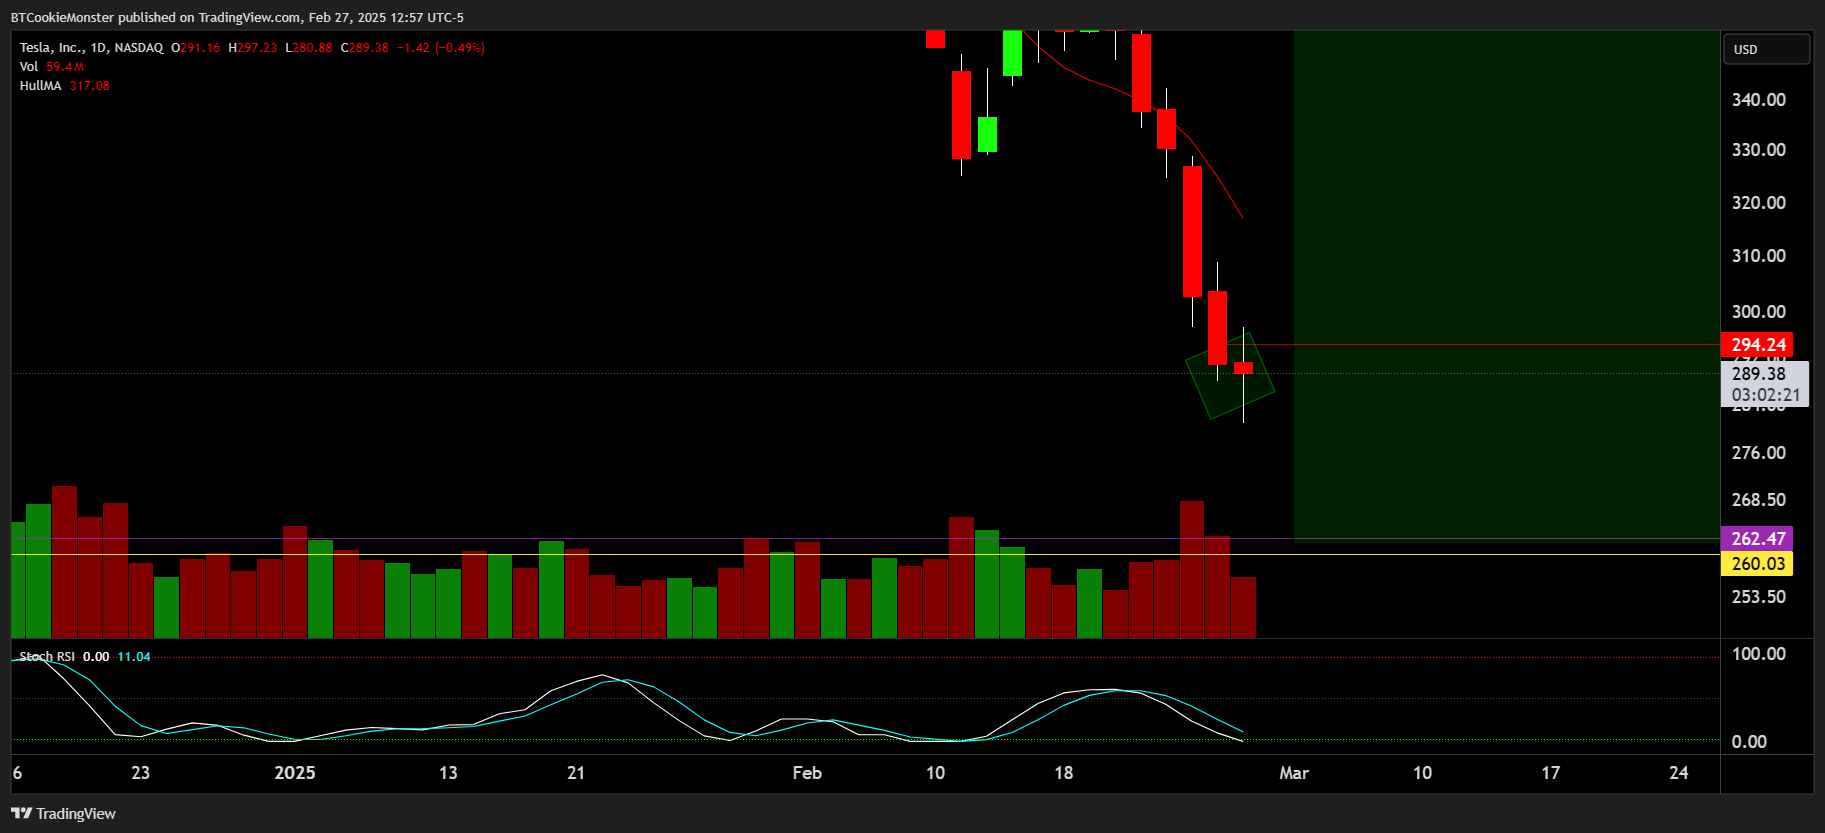This screenshot has width=1825, height=833.
Task: Select the HullMA 317.08 indicator legend
Action: [65, 85]
